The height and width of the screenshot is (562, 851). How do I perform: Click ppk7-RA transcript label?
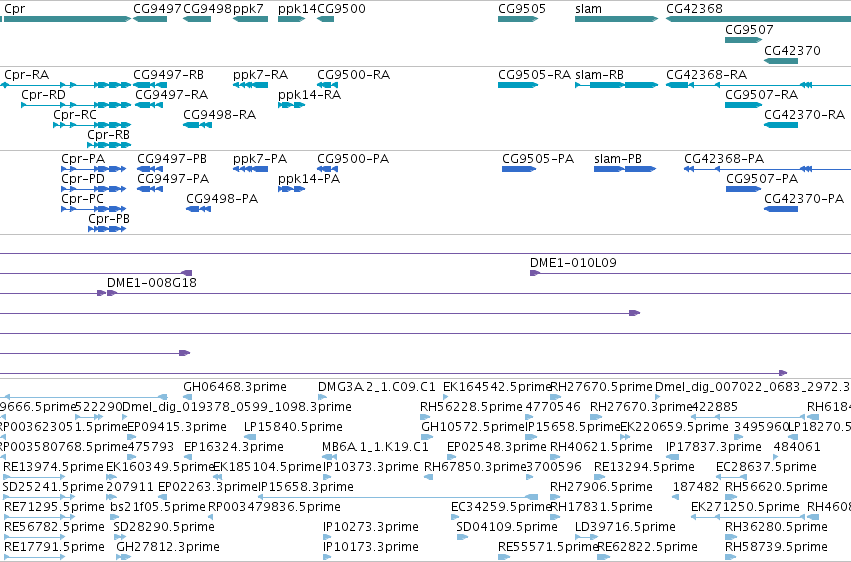tap(260, 75)
